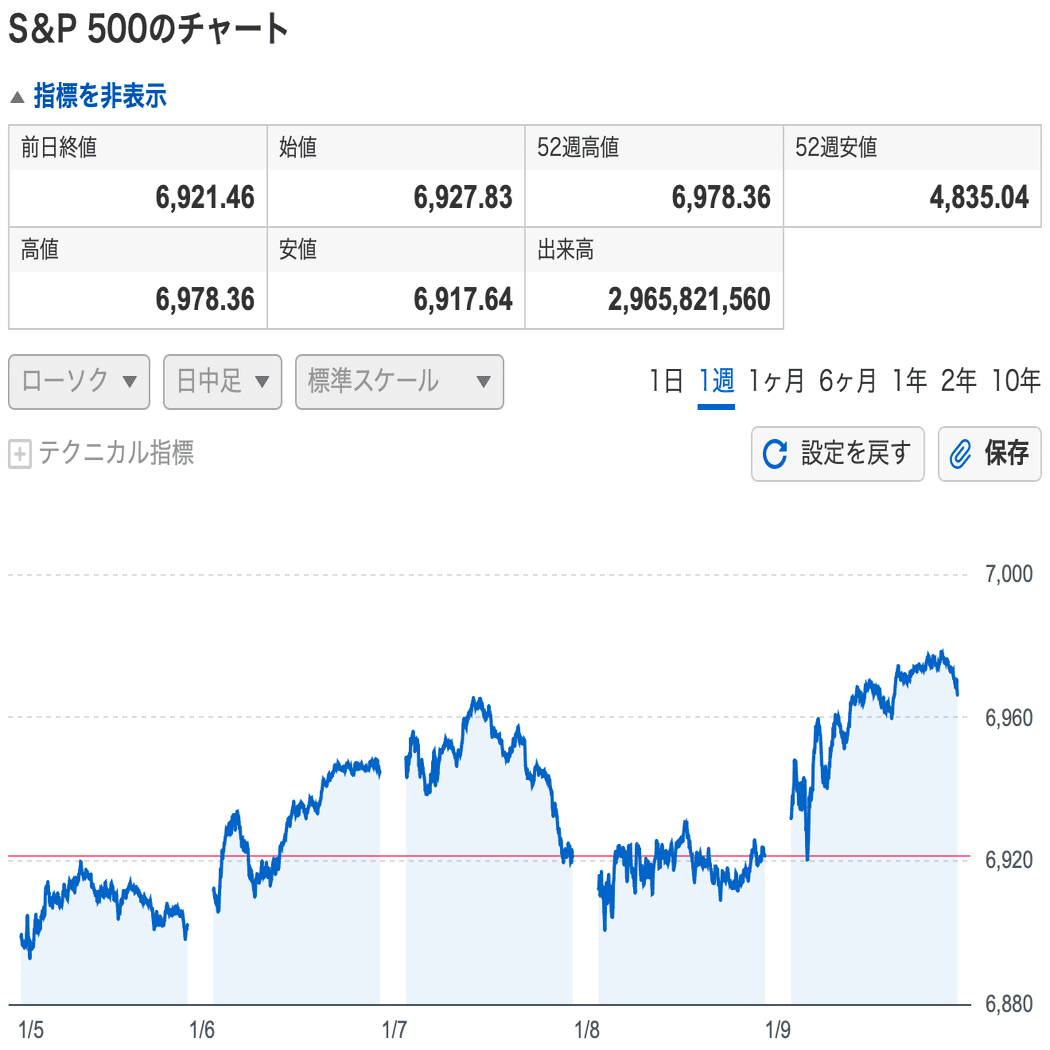Click the 指標を非表示 link
Viewport: 1050px width, 1050px height.
click(100, 96)
